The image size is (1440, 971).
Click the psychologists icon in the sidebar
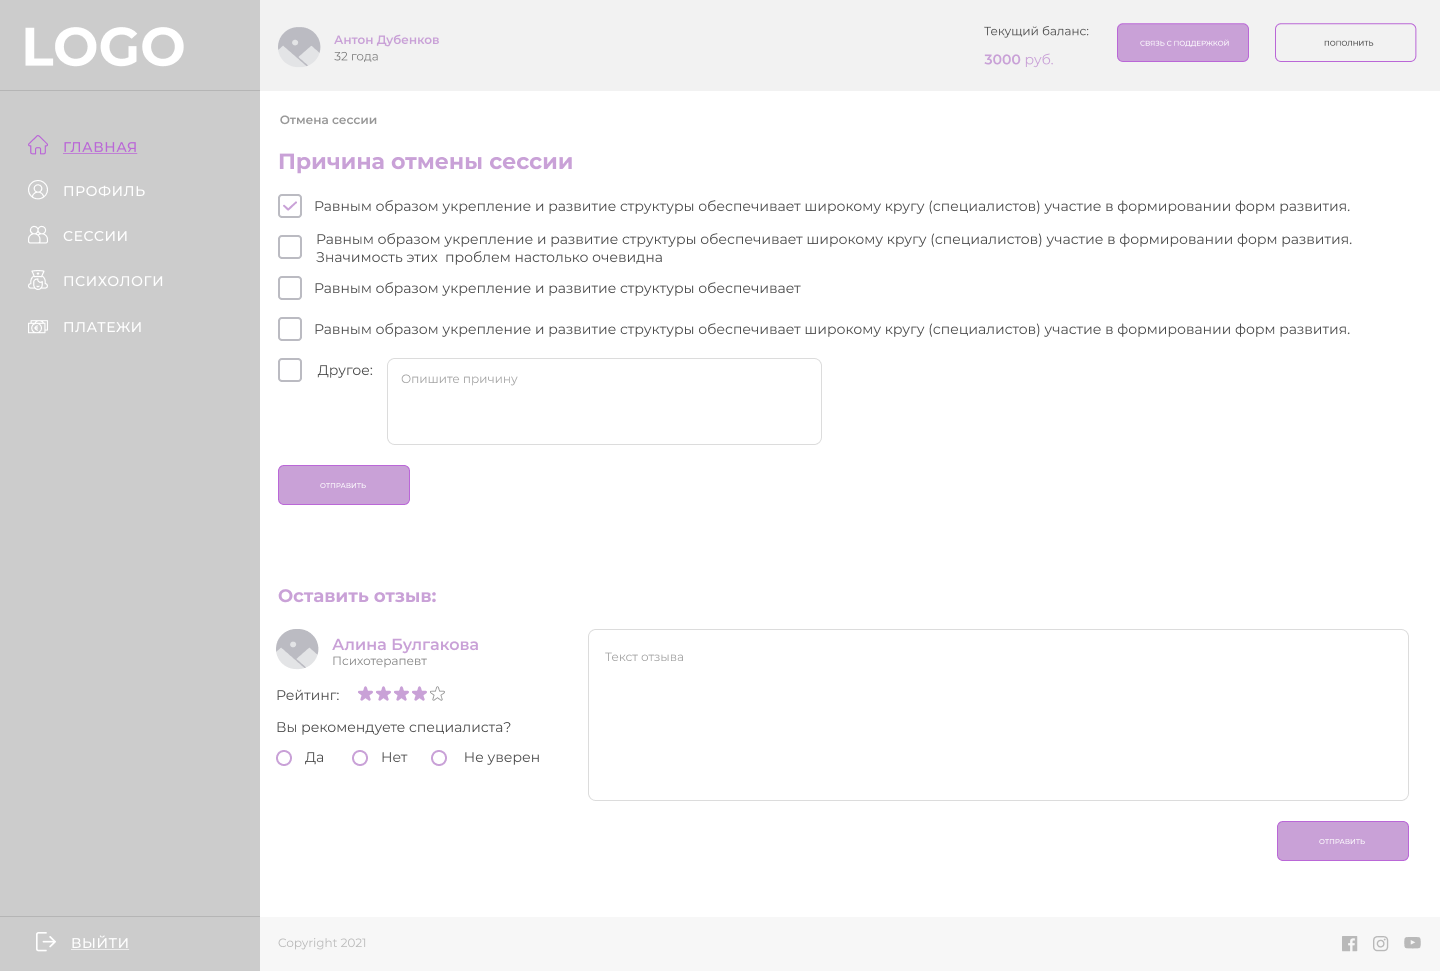coord(38,280)
